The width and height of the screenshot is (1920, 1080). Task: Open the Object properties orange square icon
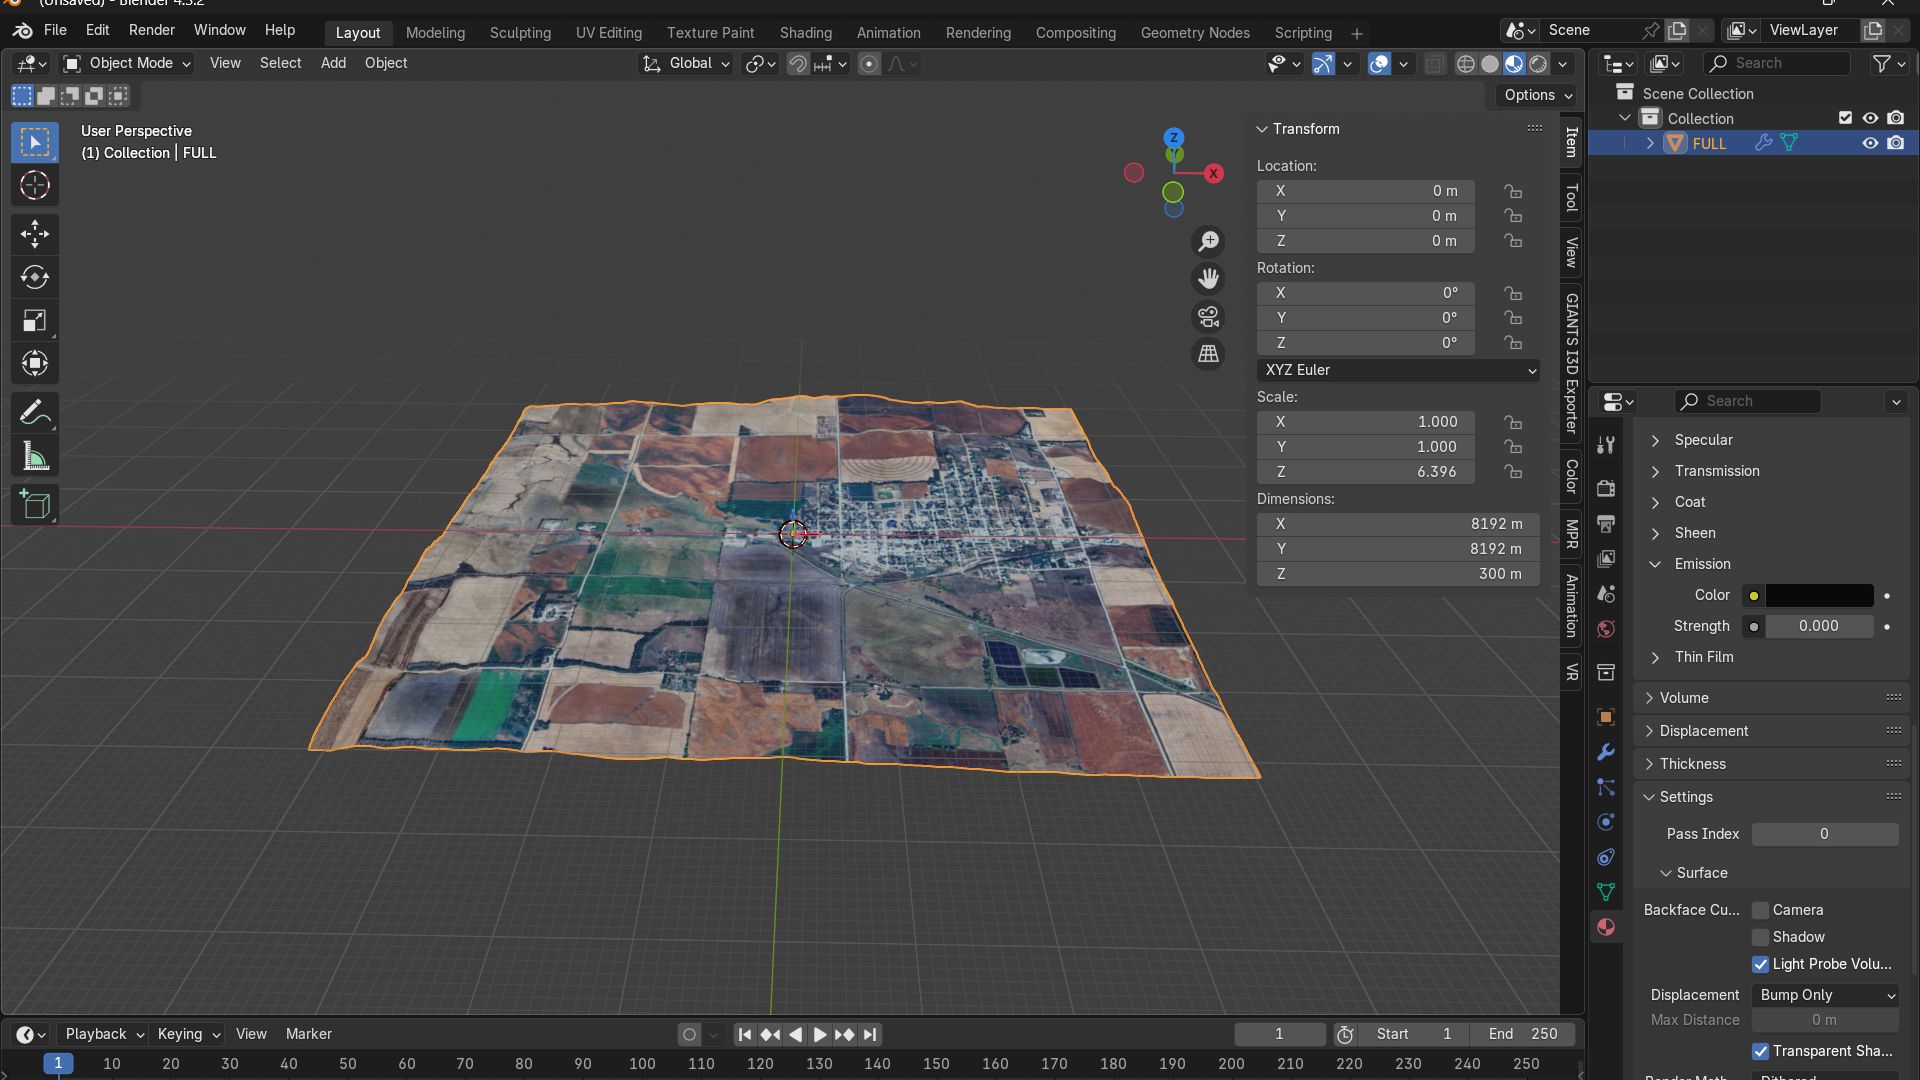pos(1606,717)
